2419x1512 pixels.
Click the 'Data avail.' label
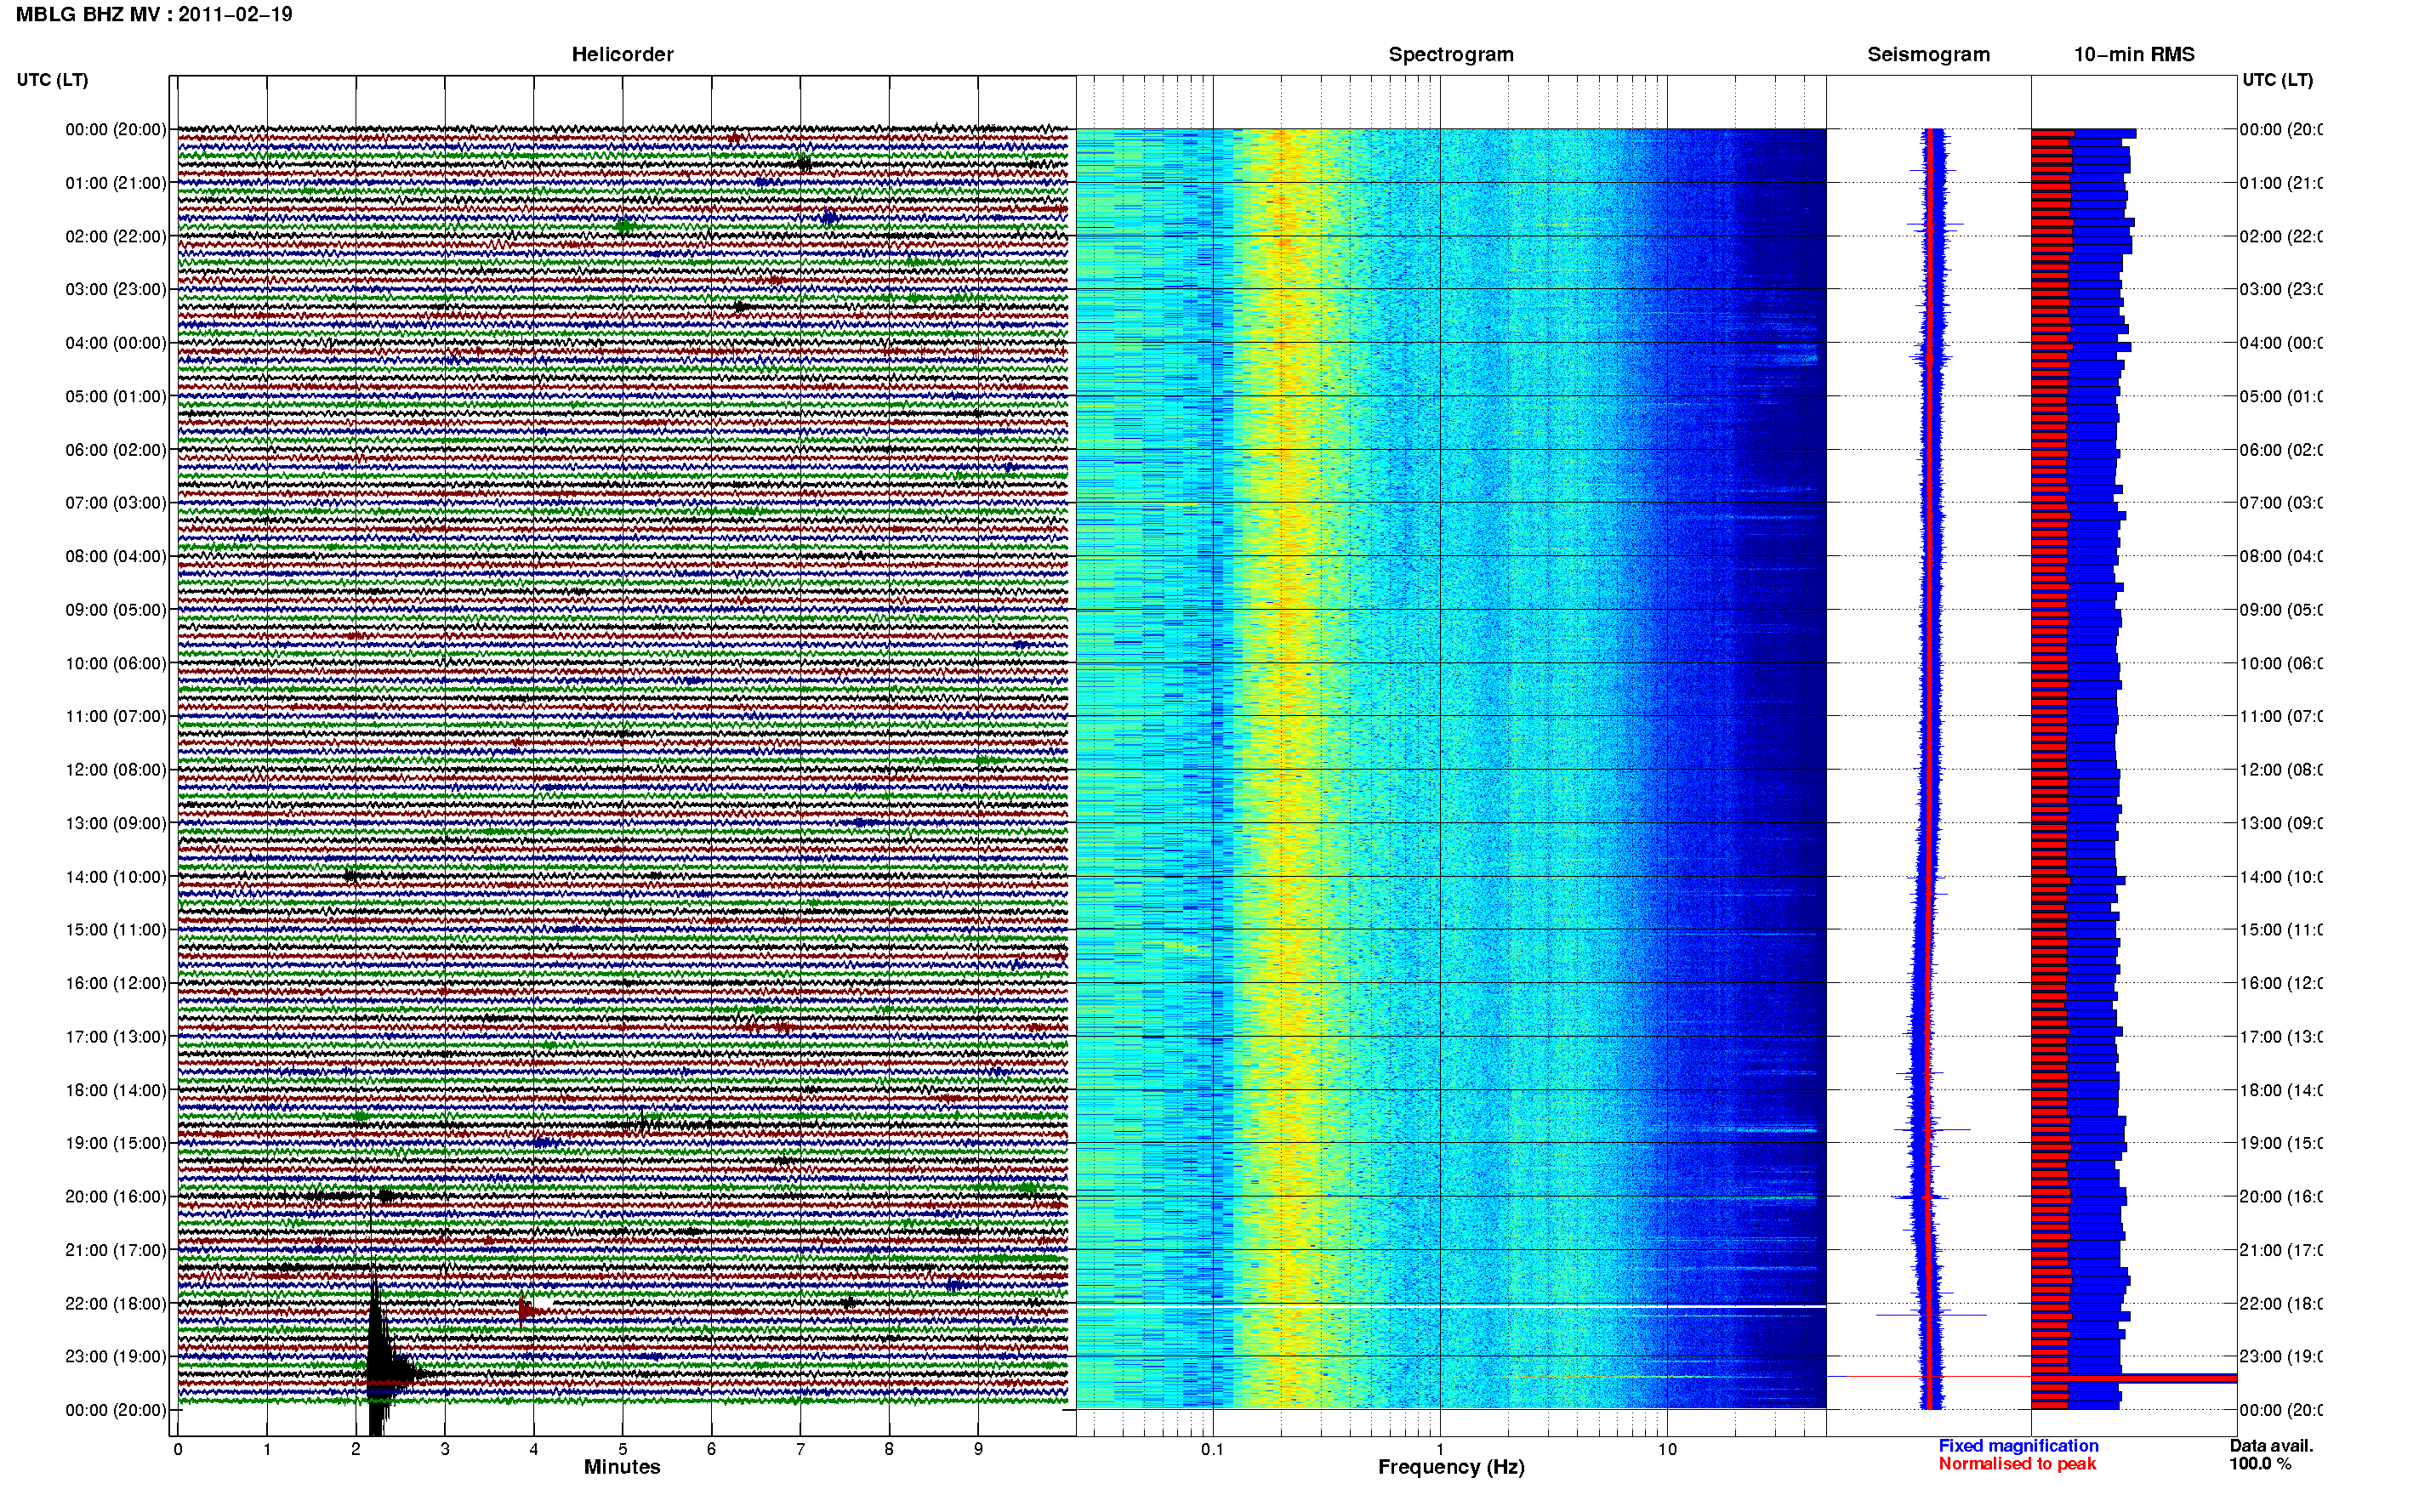(x=2271, y=1446)
